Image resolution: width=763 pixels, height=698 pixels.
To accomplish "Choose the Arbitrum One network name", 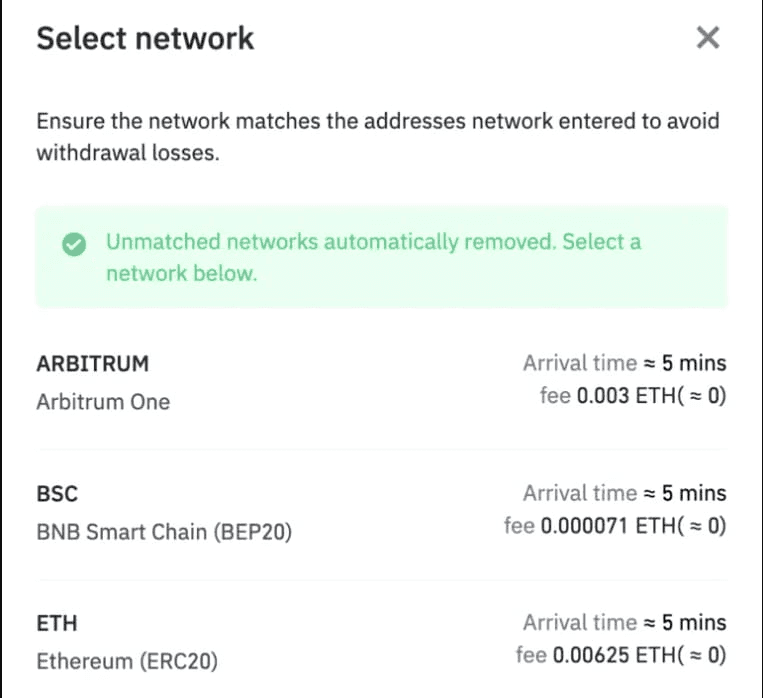I will click(x=103, y=402).
